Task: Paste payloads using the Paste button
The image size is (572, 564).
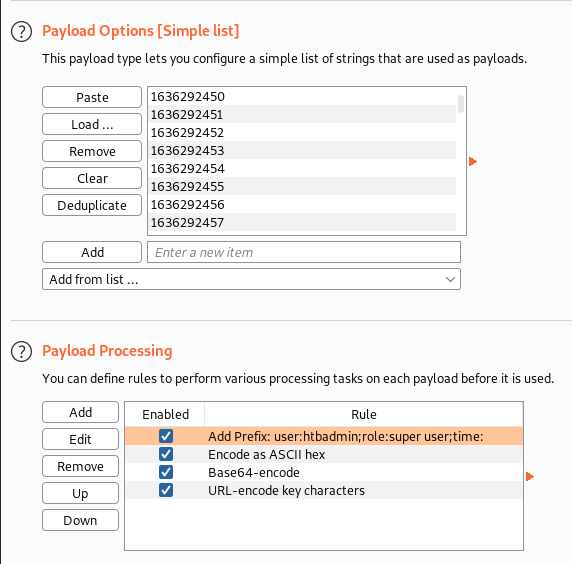Action: [x=92, y=97]
